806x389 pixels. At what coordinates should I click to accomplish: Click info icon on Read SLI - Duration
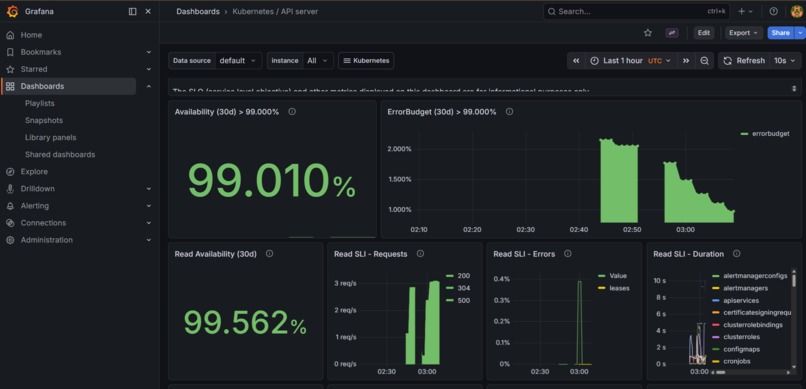click(736, 254)
